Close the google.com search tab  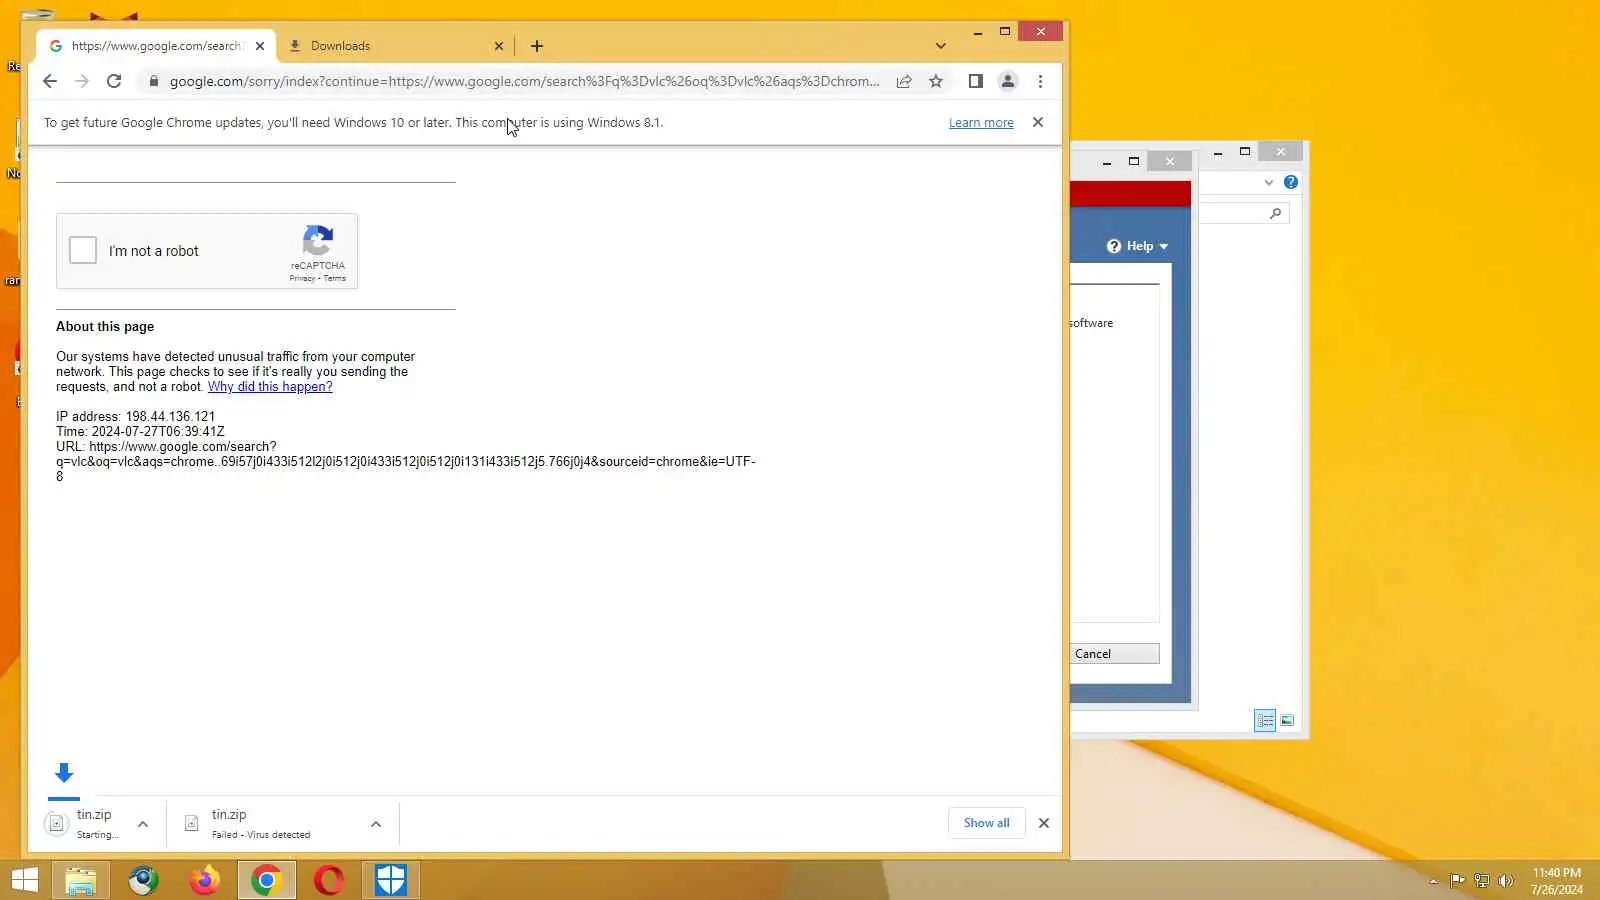[x=260, y=46]
